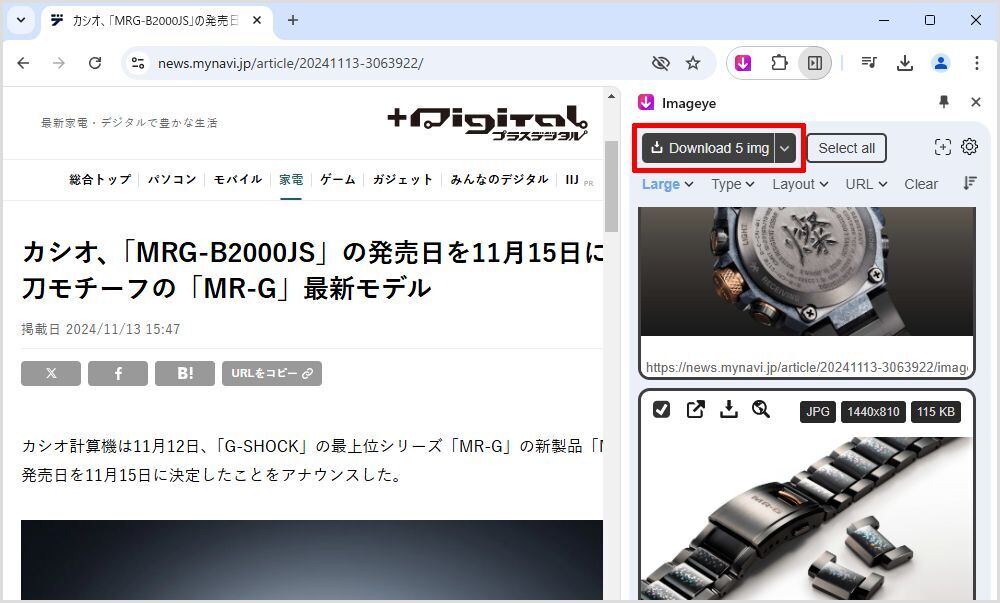Open the ガジェット nav item
1000x603 pixels.
[x=403, y=180]
